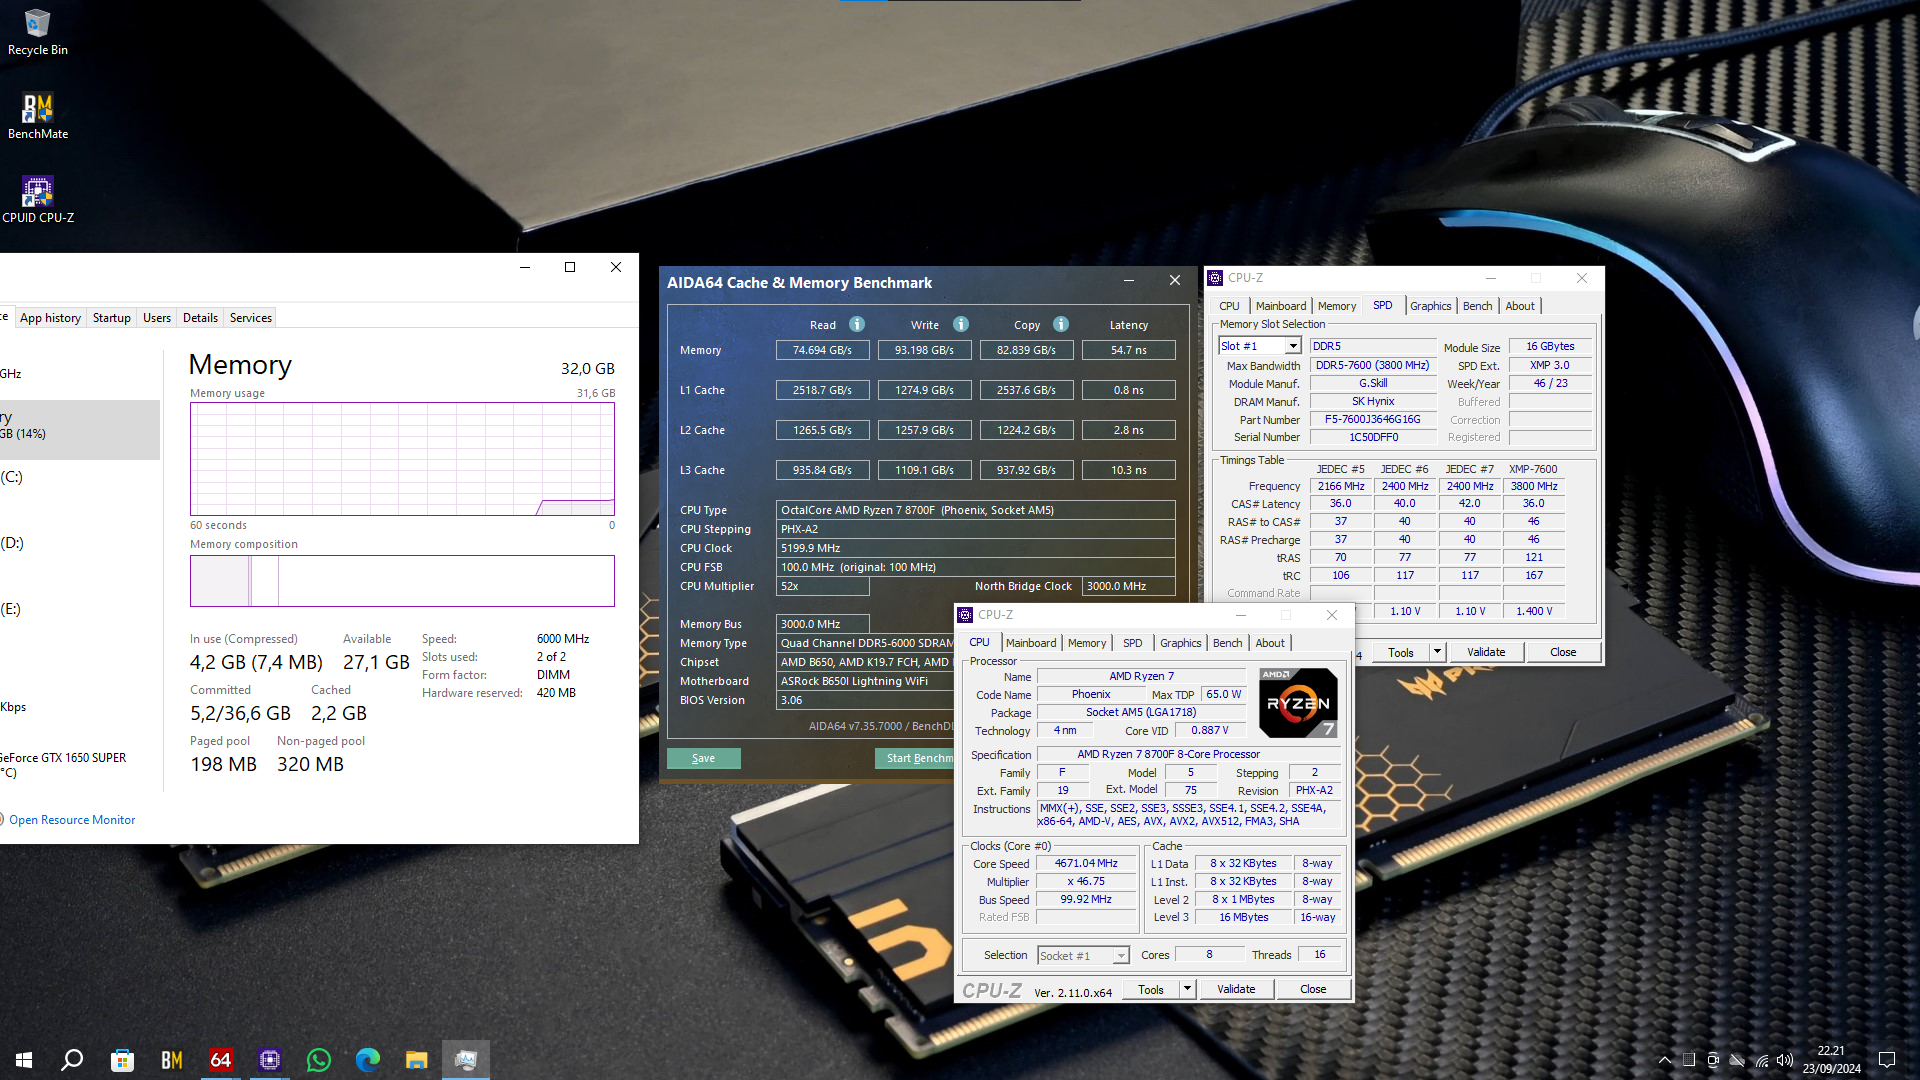Click Tools button in front CPU-Z window
1920x1080 pixels.
click(1151, 989)
